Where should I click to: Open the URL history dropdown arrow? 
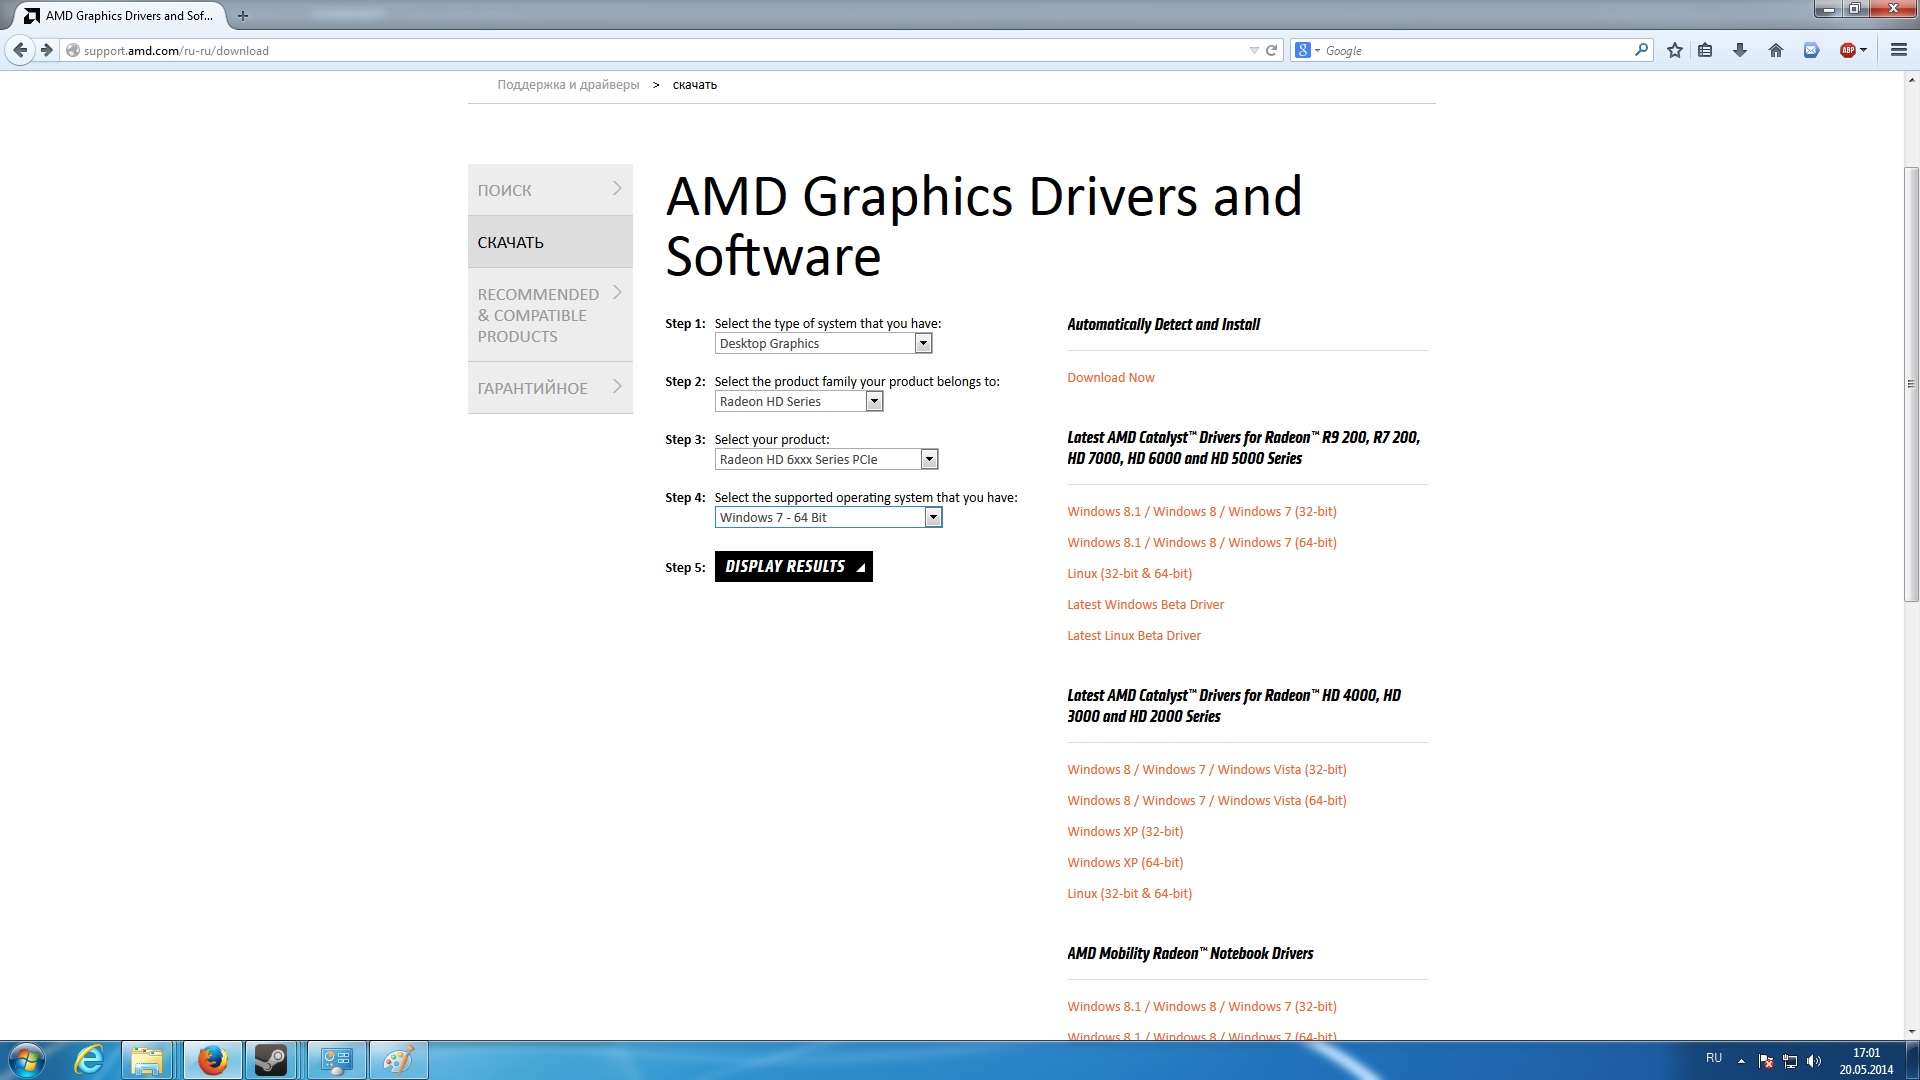point(1254,50)
